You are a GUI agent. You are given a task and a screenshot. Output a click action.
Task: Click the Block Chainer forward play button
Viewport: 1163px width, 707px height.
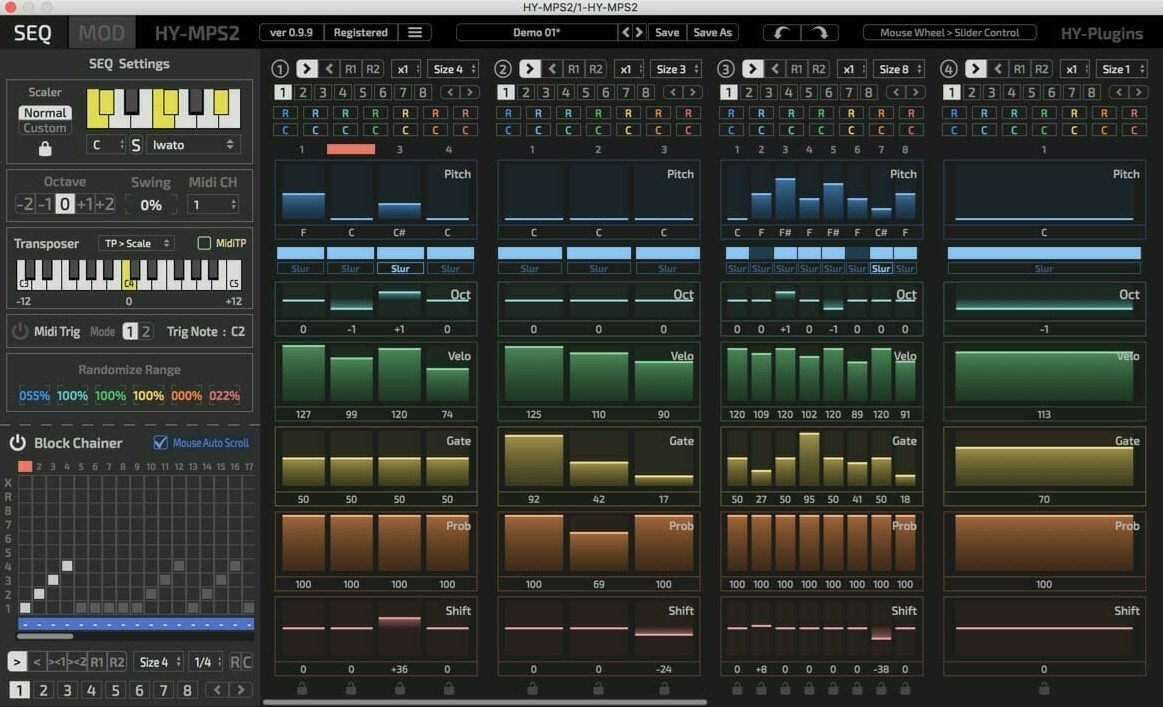click(17, 662)
